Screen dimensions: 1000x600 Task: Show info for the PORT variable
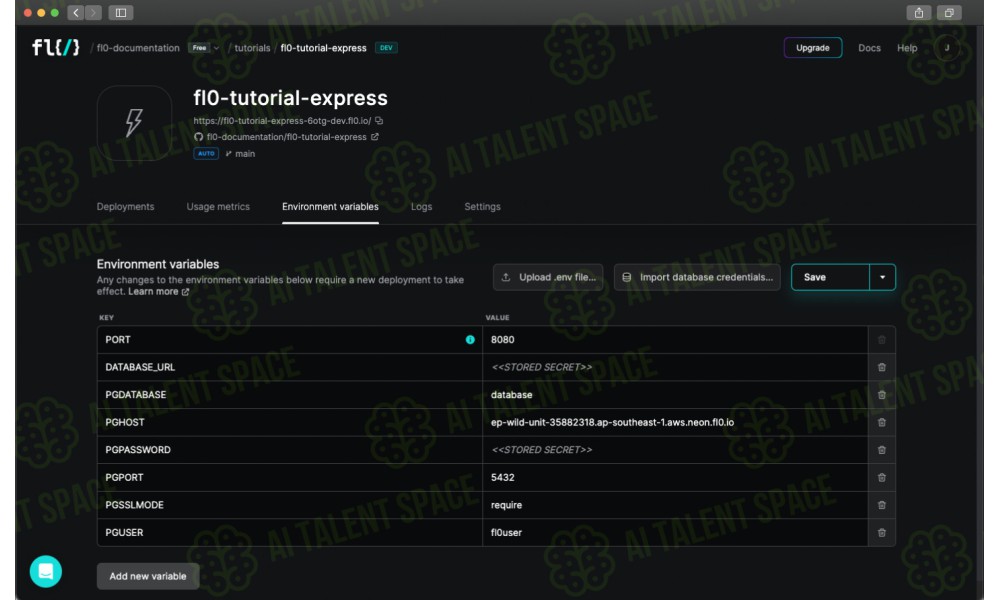[470, 340]
